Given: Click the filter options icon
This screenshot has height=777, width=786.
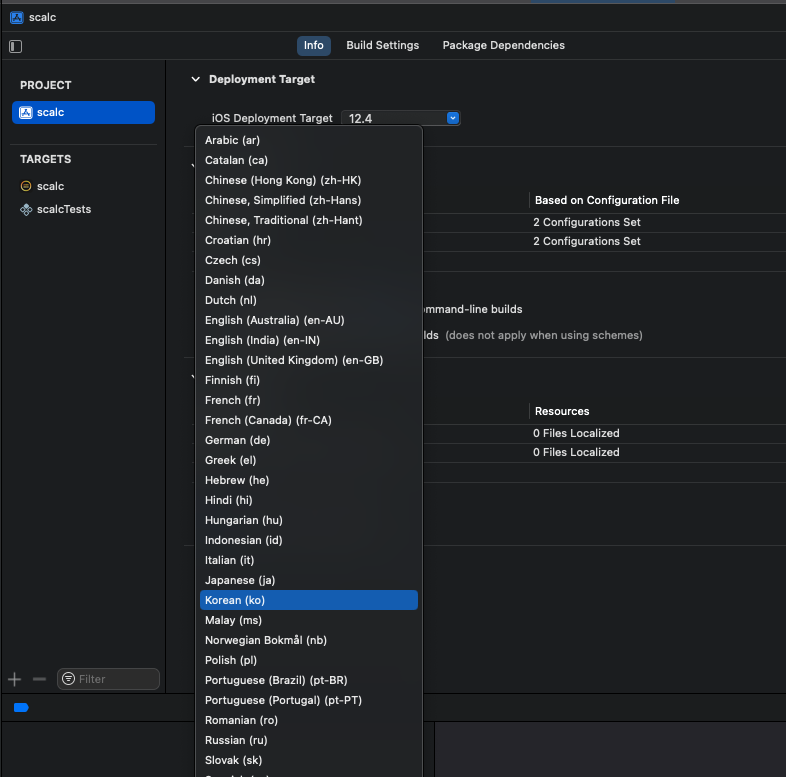Looking at the screenshot, I should point(69,679).
